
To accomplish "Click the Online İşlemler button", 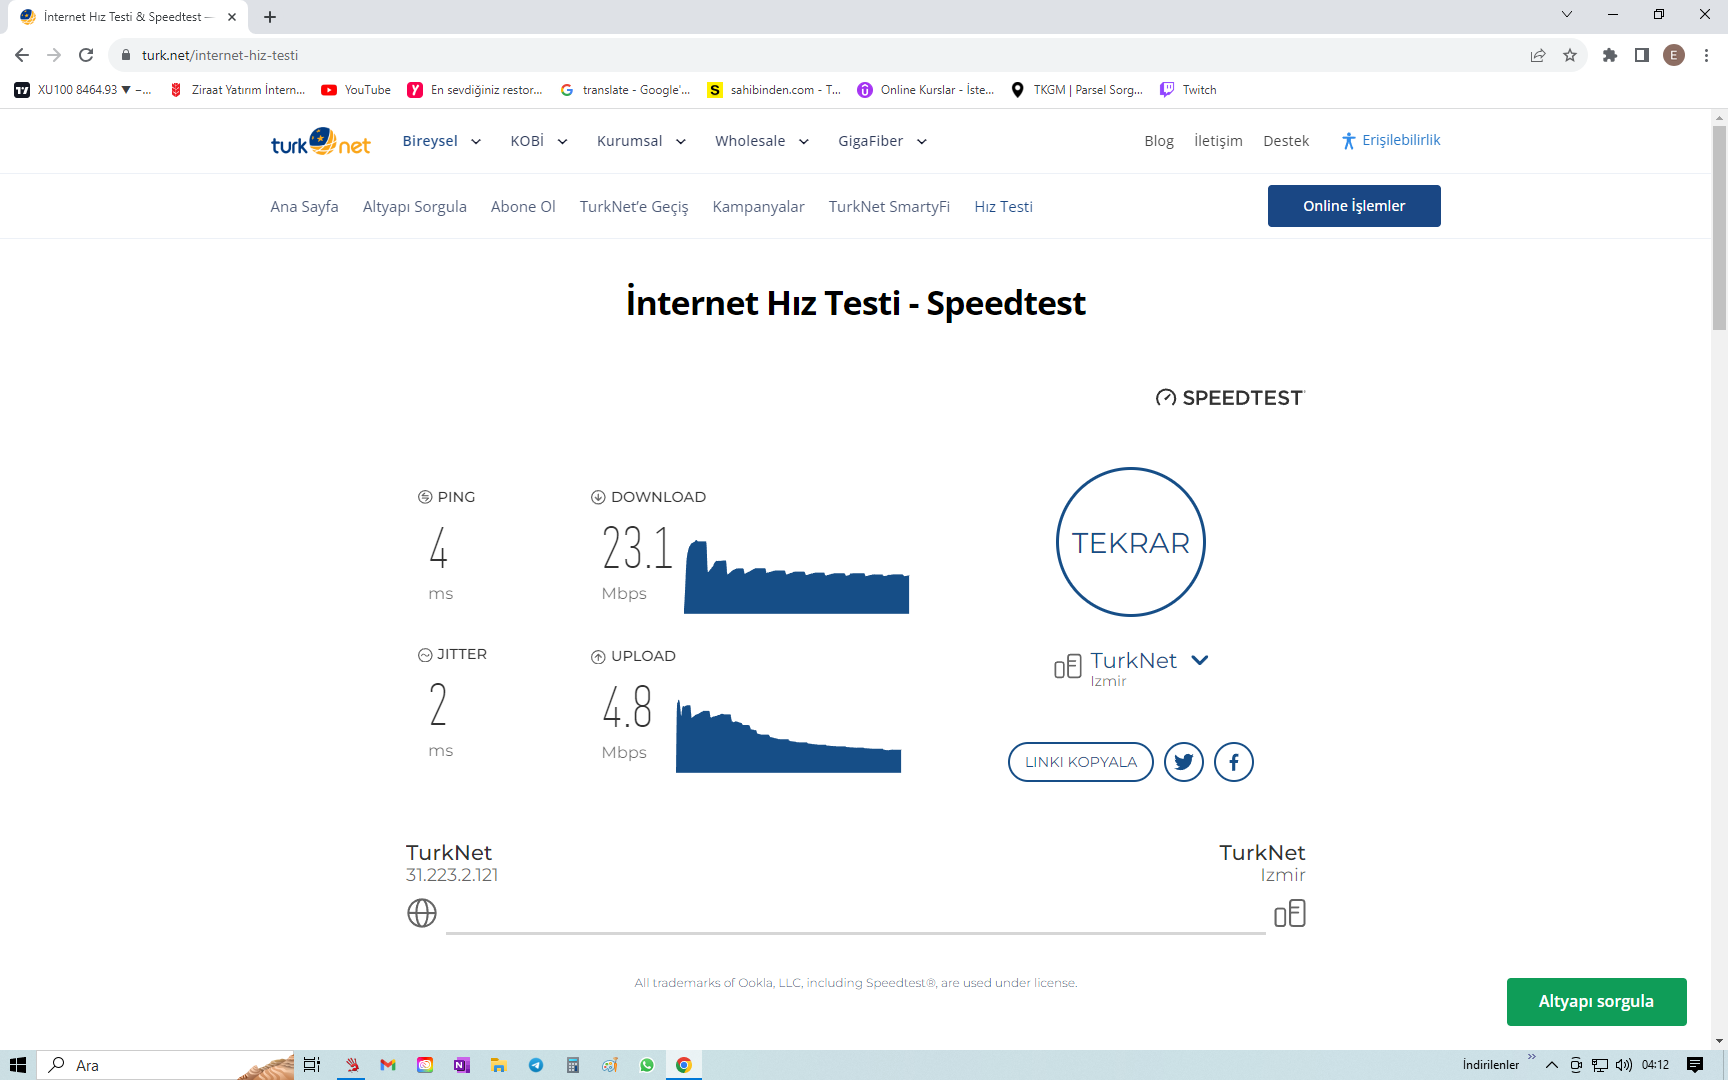I will click(x=1354, y=206).
